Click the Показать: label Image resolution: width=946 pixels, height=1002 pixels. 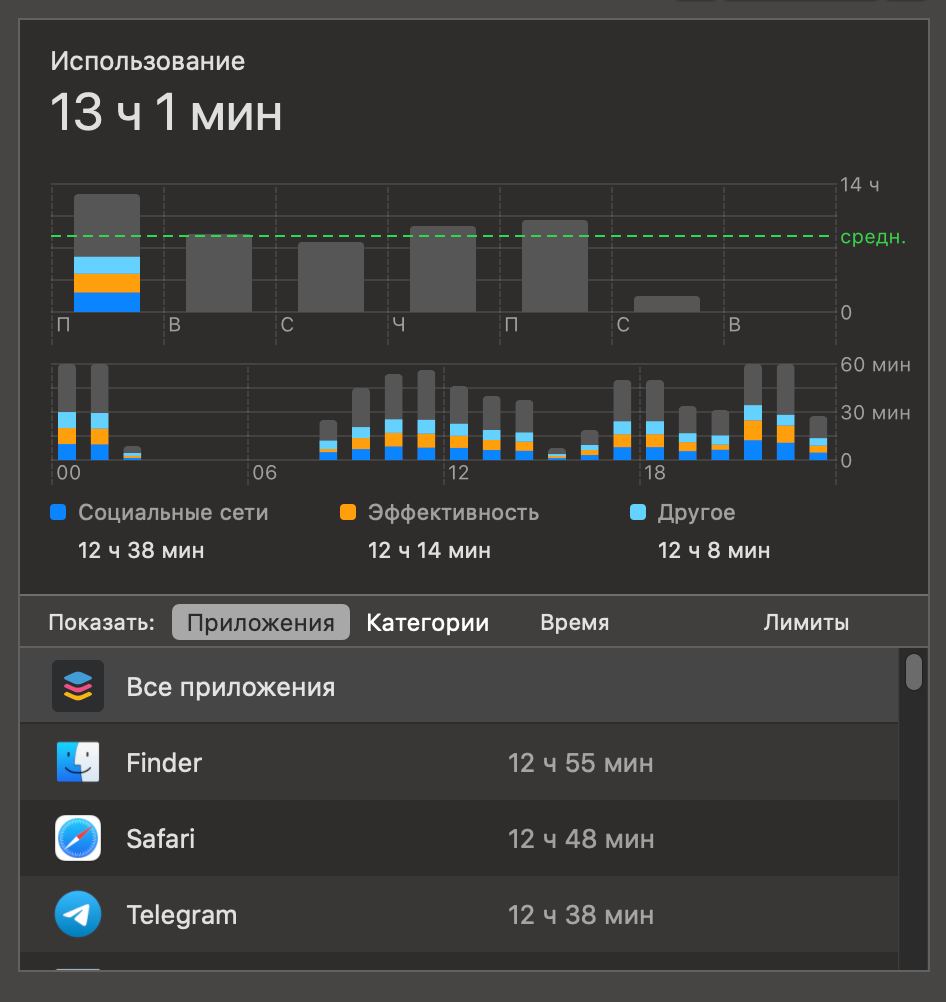click(x=102, y=622)
